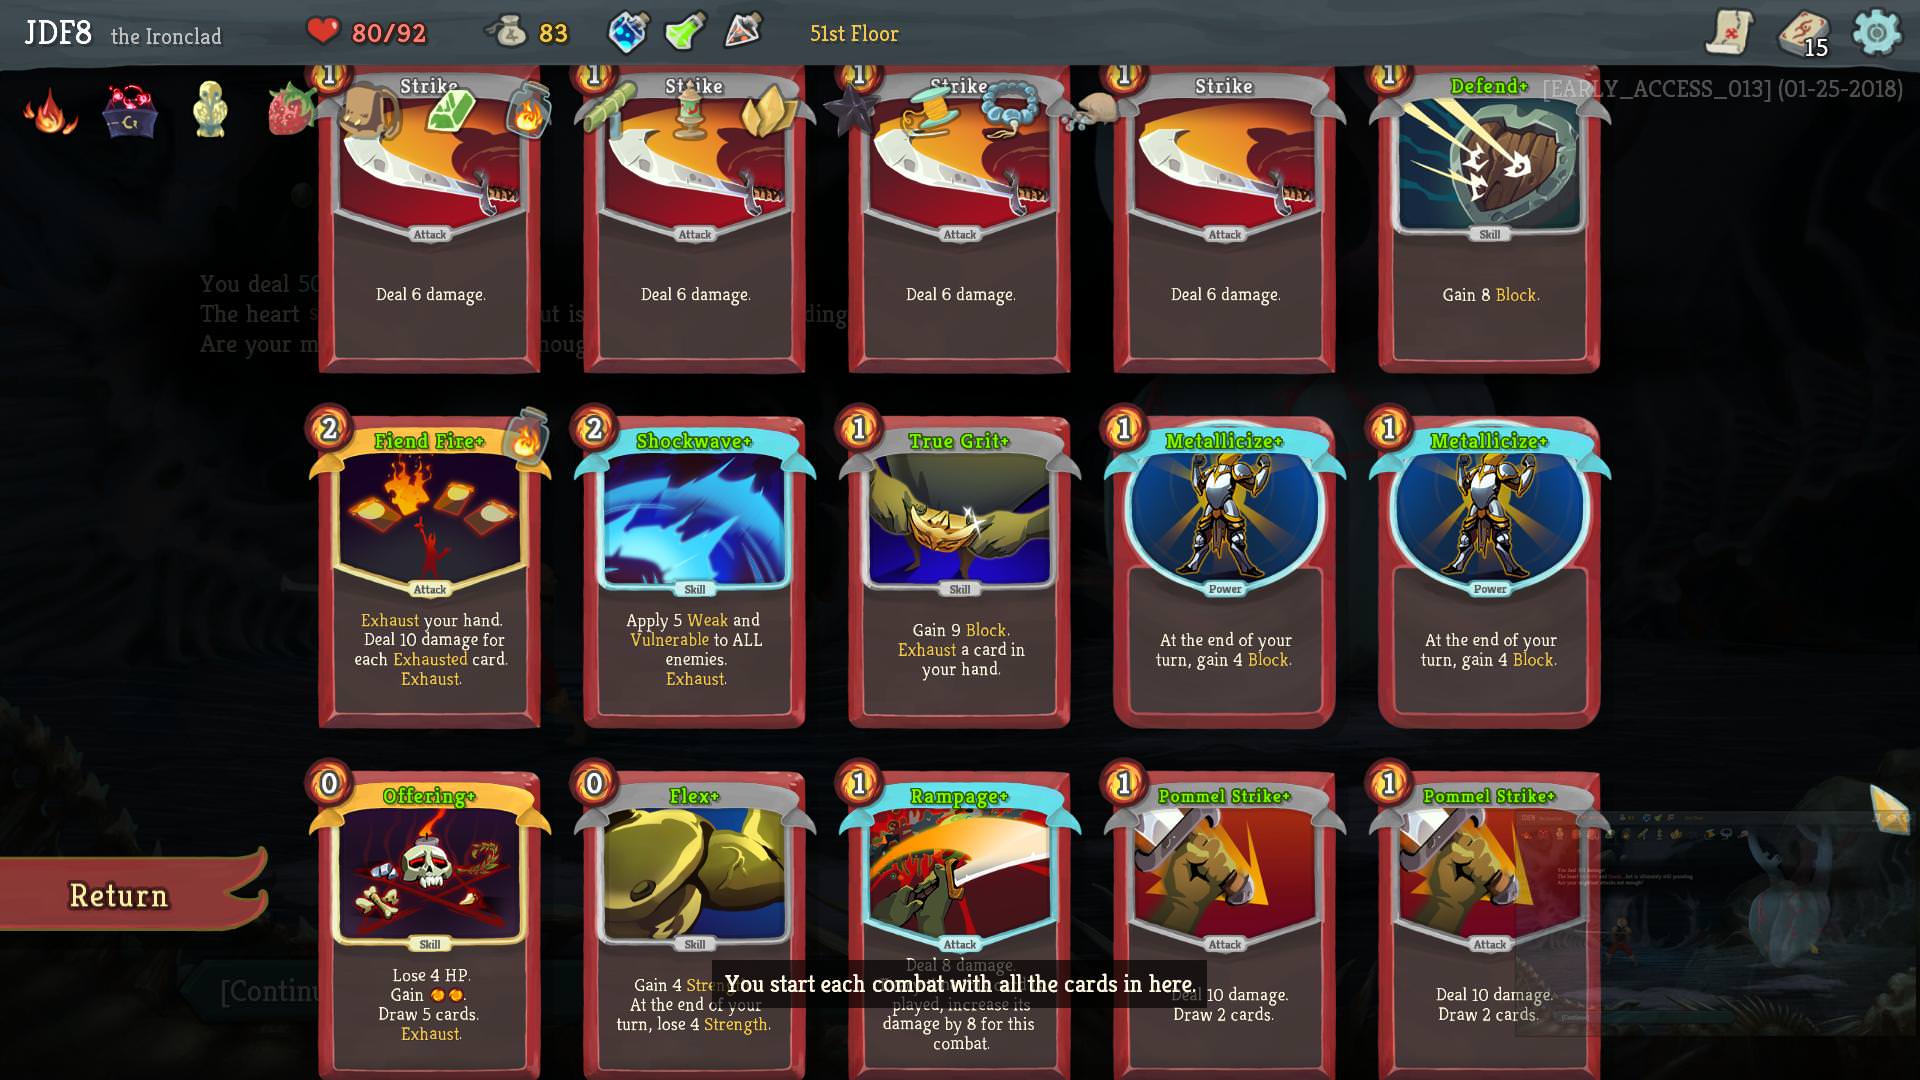Open the map scroll icon
Viewport: 1920px width, 1080px height.
point(1729,33)
